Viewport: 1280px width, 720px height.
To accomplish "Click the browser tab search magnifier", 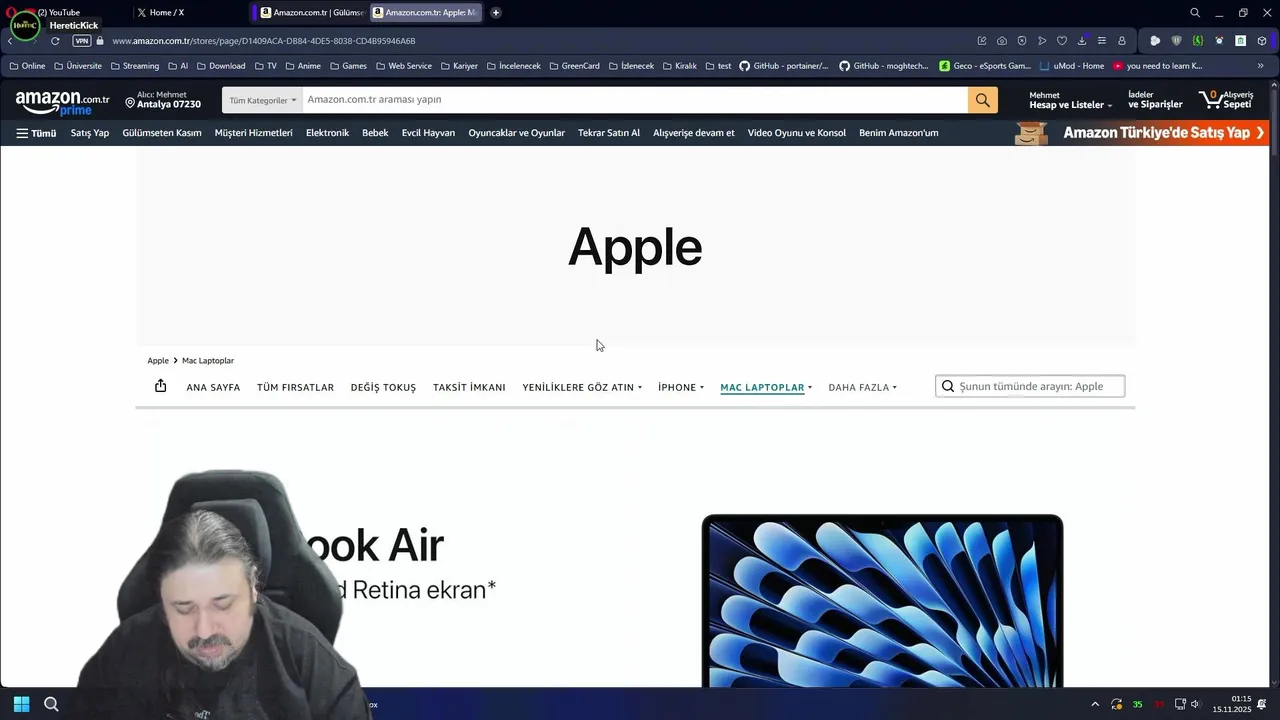I will coord(1195,13).
